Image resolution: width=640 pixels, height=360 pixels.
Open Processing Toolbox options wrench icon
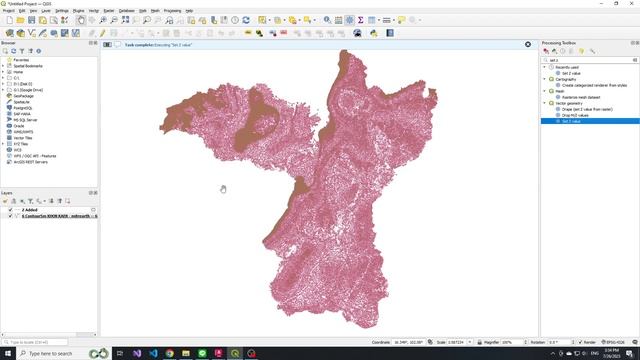pos(592,51)
